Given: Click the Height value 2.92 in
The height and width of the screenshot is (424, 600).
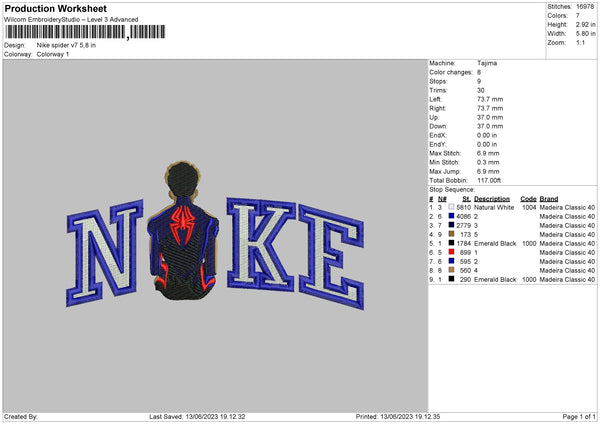Looking at the screenshot, I should 585,24.
